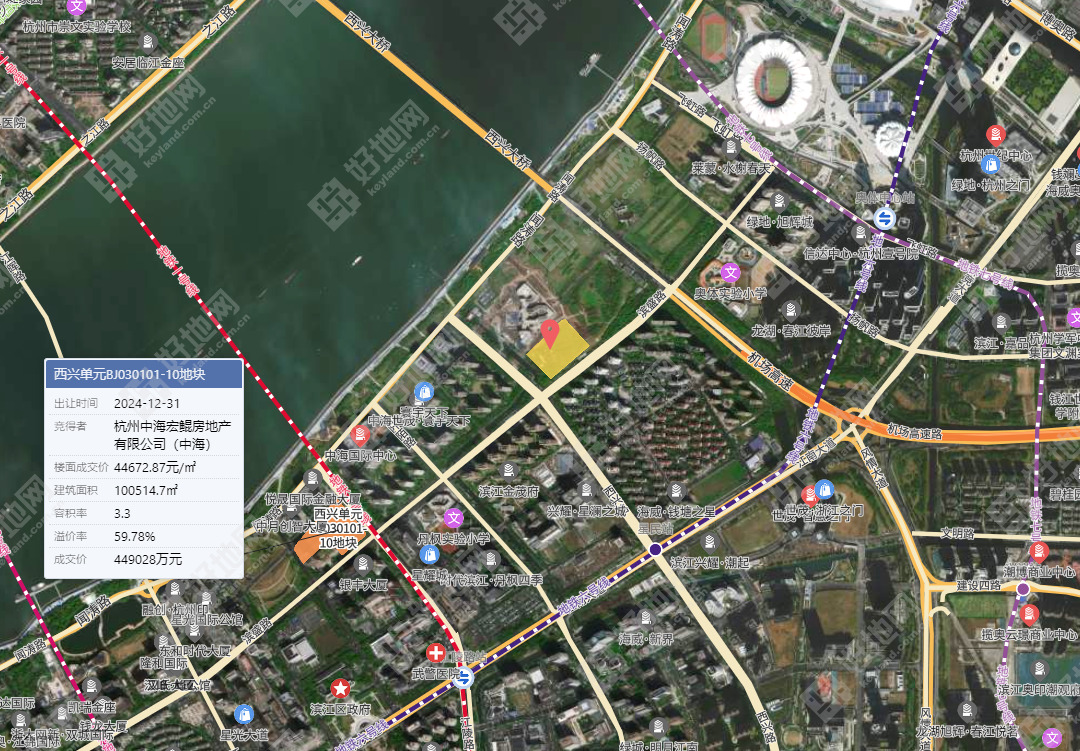The height and width of the screenshot is (751, 1080).
Task: Click the building icon at 滨江金茂府
Action: click(509, 470)
